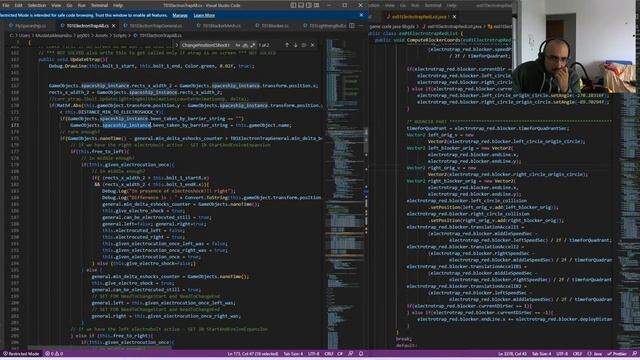The height and width of the screenshot is (360, 640).
Task: Click the Scripts folder in left breadcrumb
Action: tap(120, 36)
